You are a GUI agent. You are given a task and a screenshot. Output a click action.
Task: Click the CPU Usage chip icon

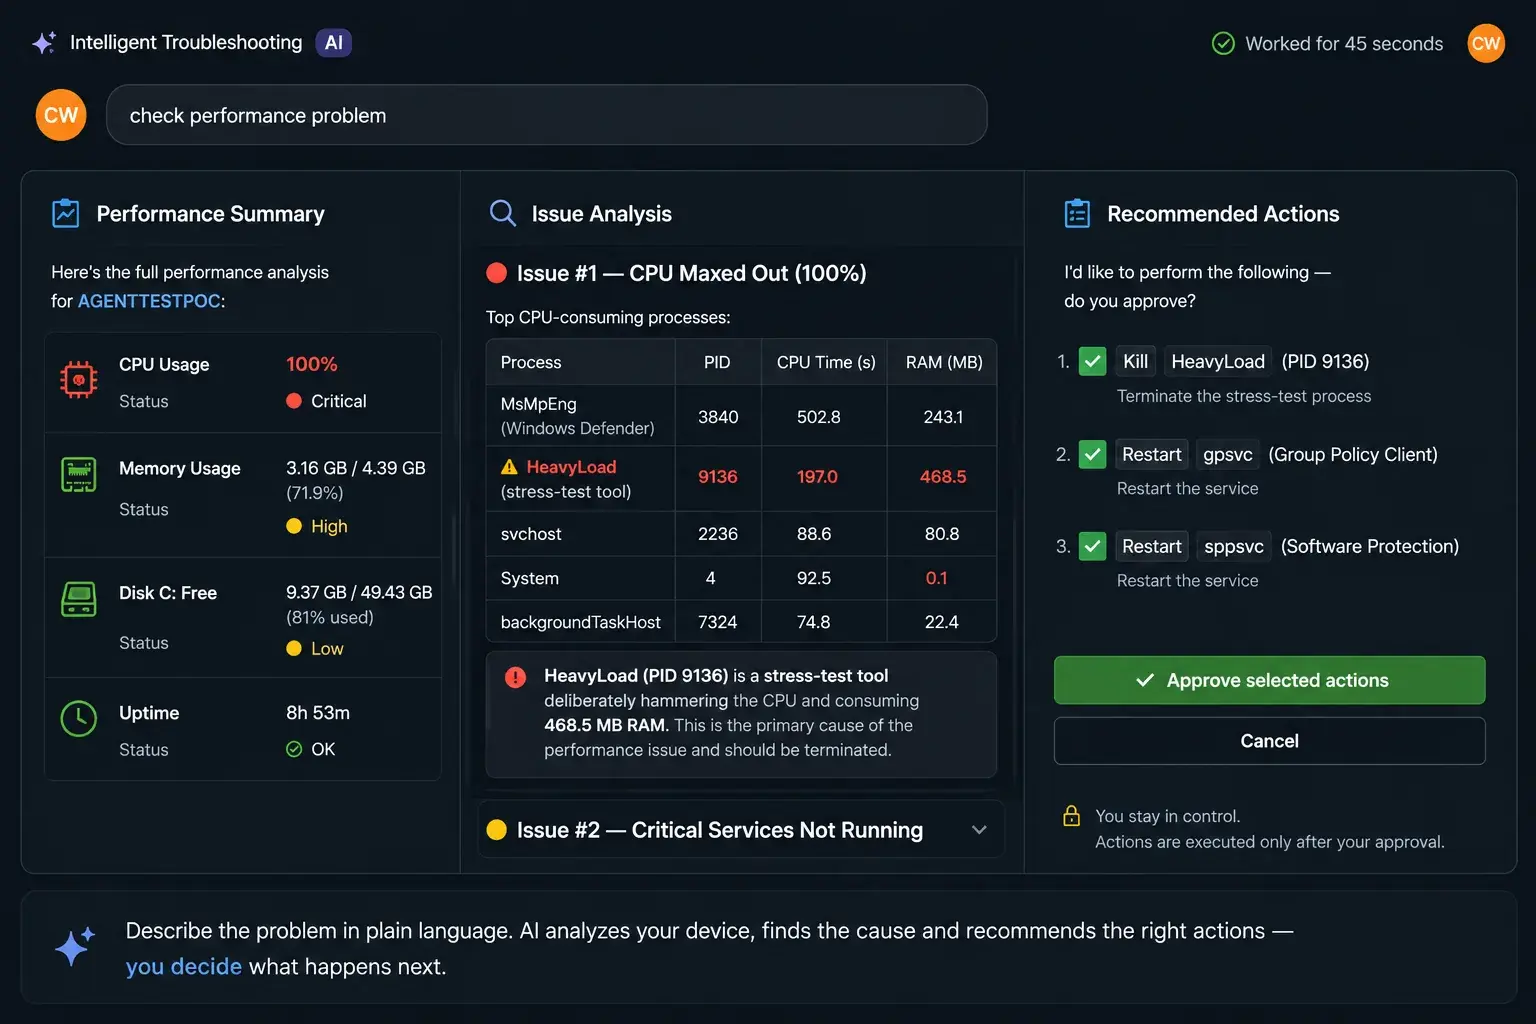(x=79, y=380)
